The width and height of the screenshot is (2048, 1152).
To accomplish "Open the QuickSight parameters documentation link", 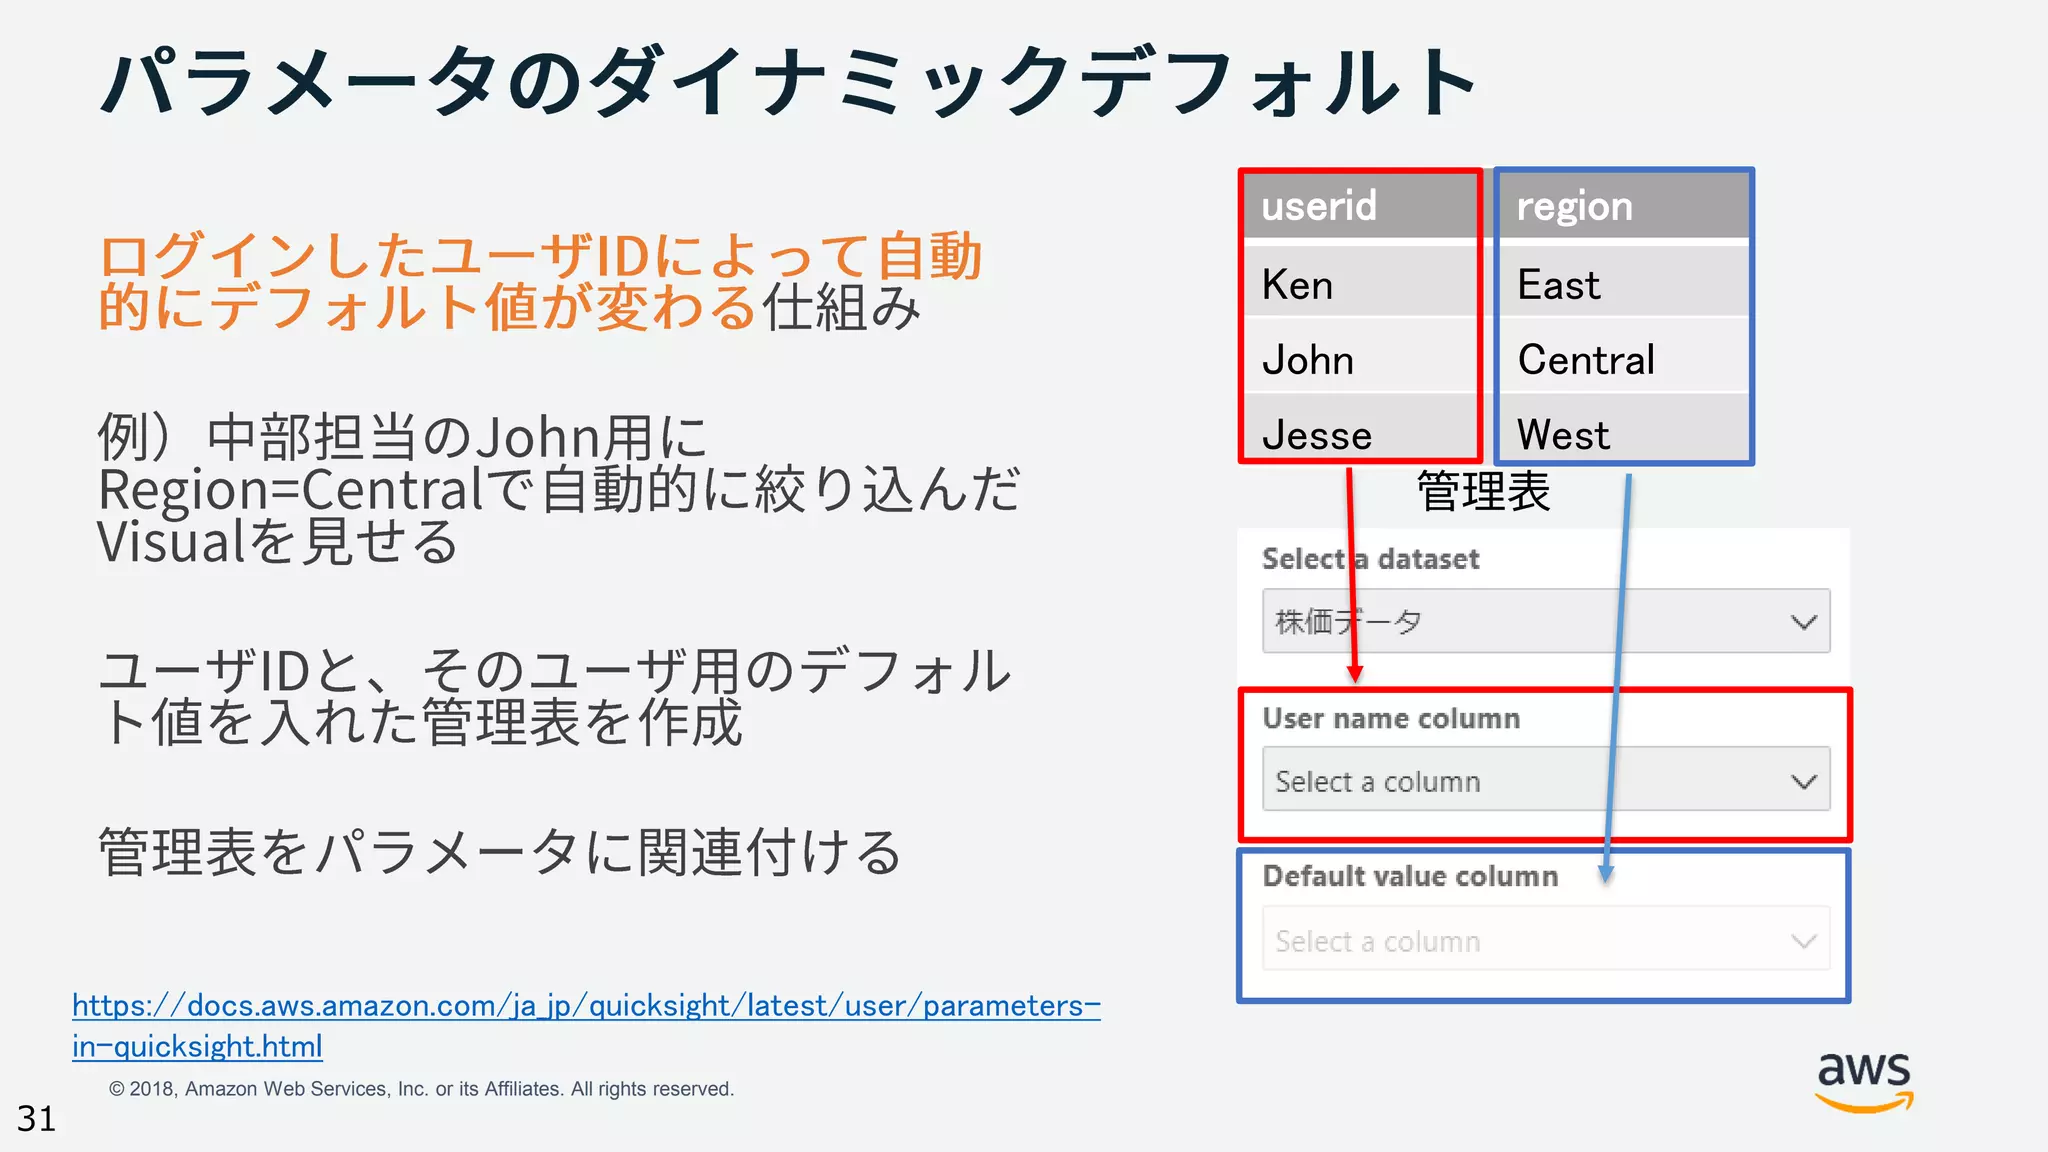I will point(586,1025).
